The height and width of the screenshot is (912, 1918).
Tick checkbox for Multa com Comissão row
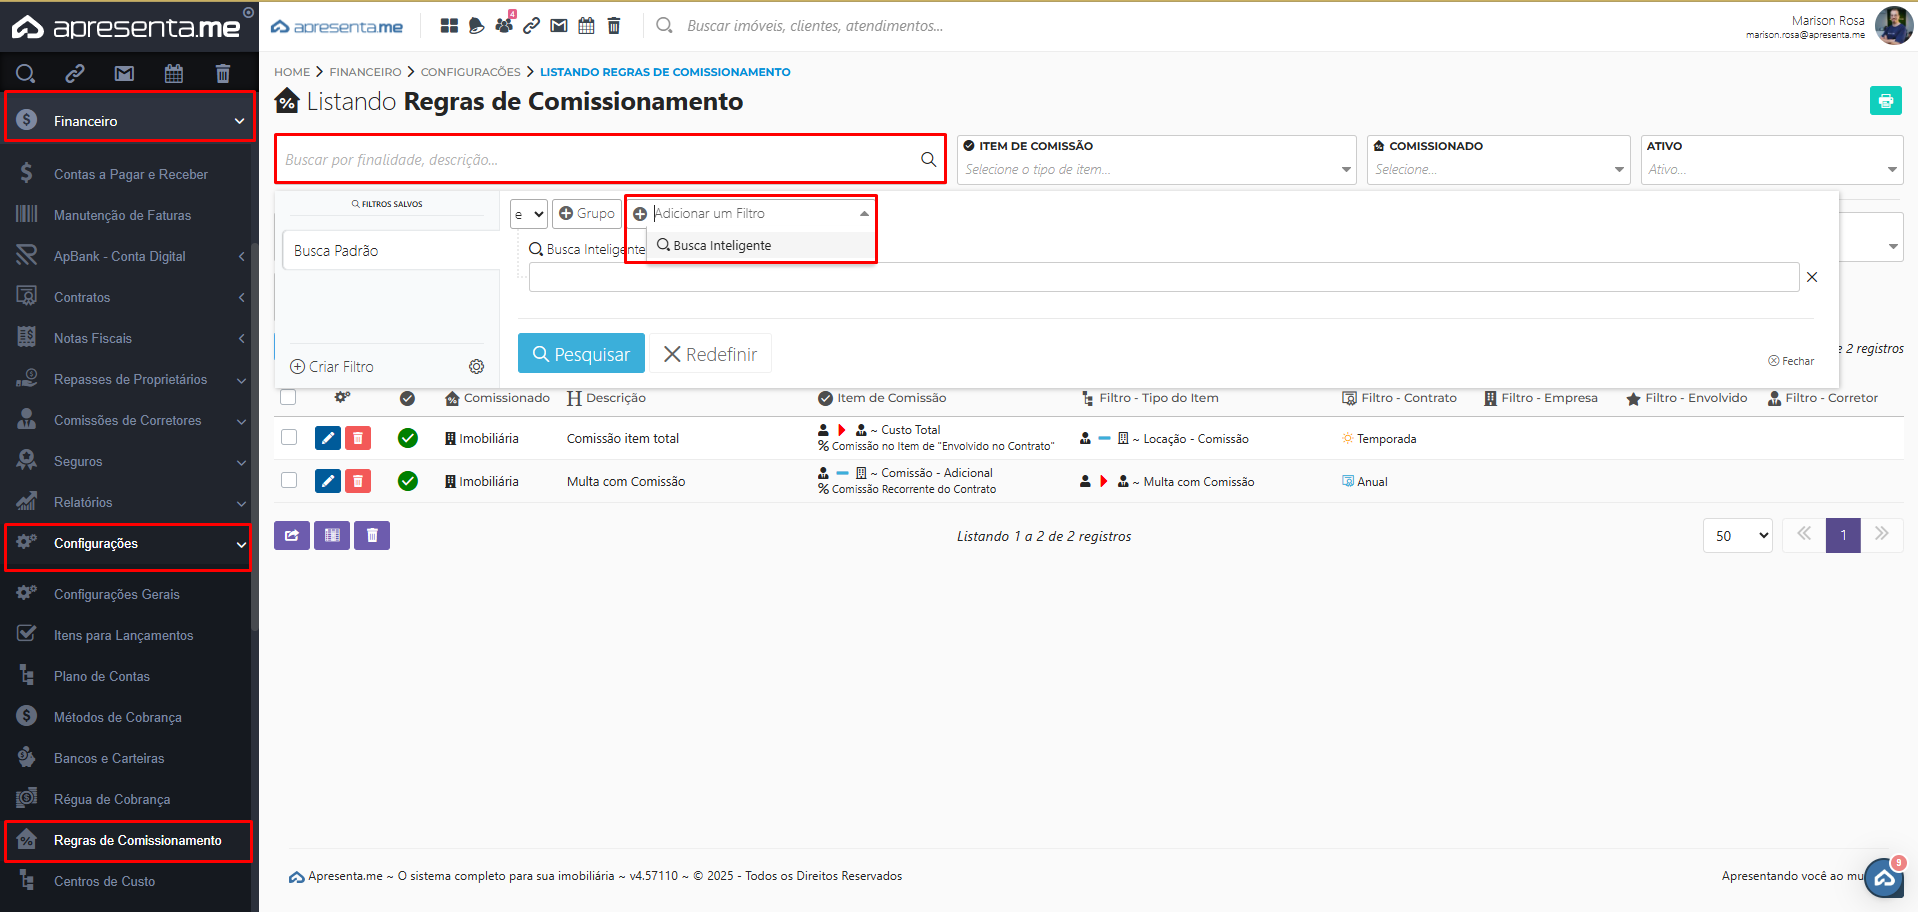coord(289,480)
